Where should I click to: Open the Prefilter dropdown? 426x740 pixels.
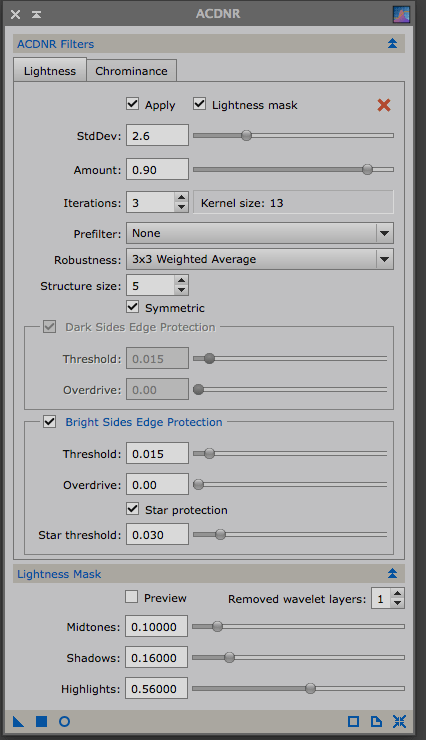[259, 233]
